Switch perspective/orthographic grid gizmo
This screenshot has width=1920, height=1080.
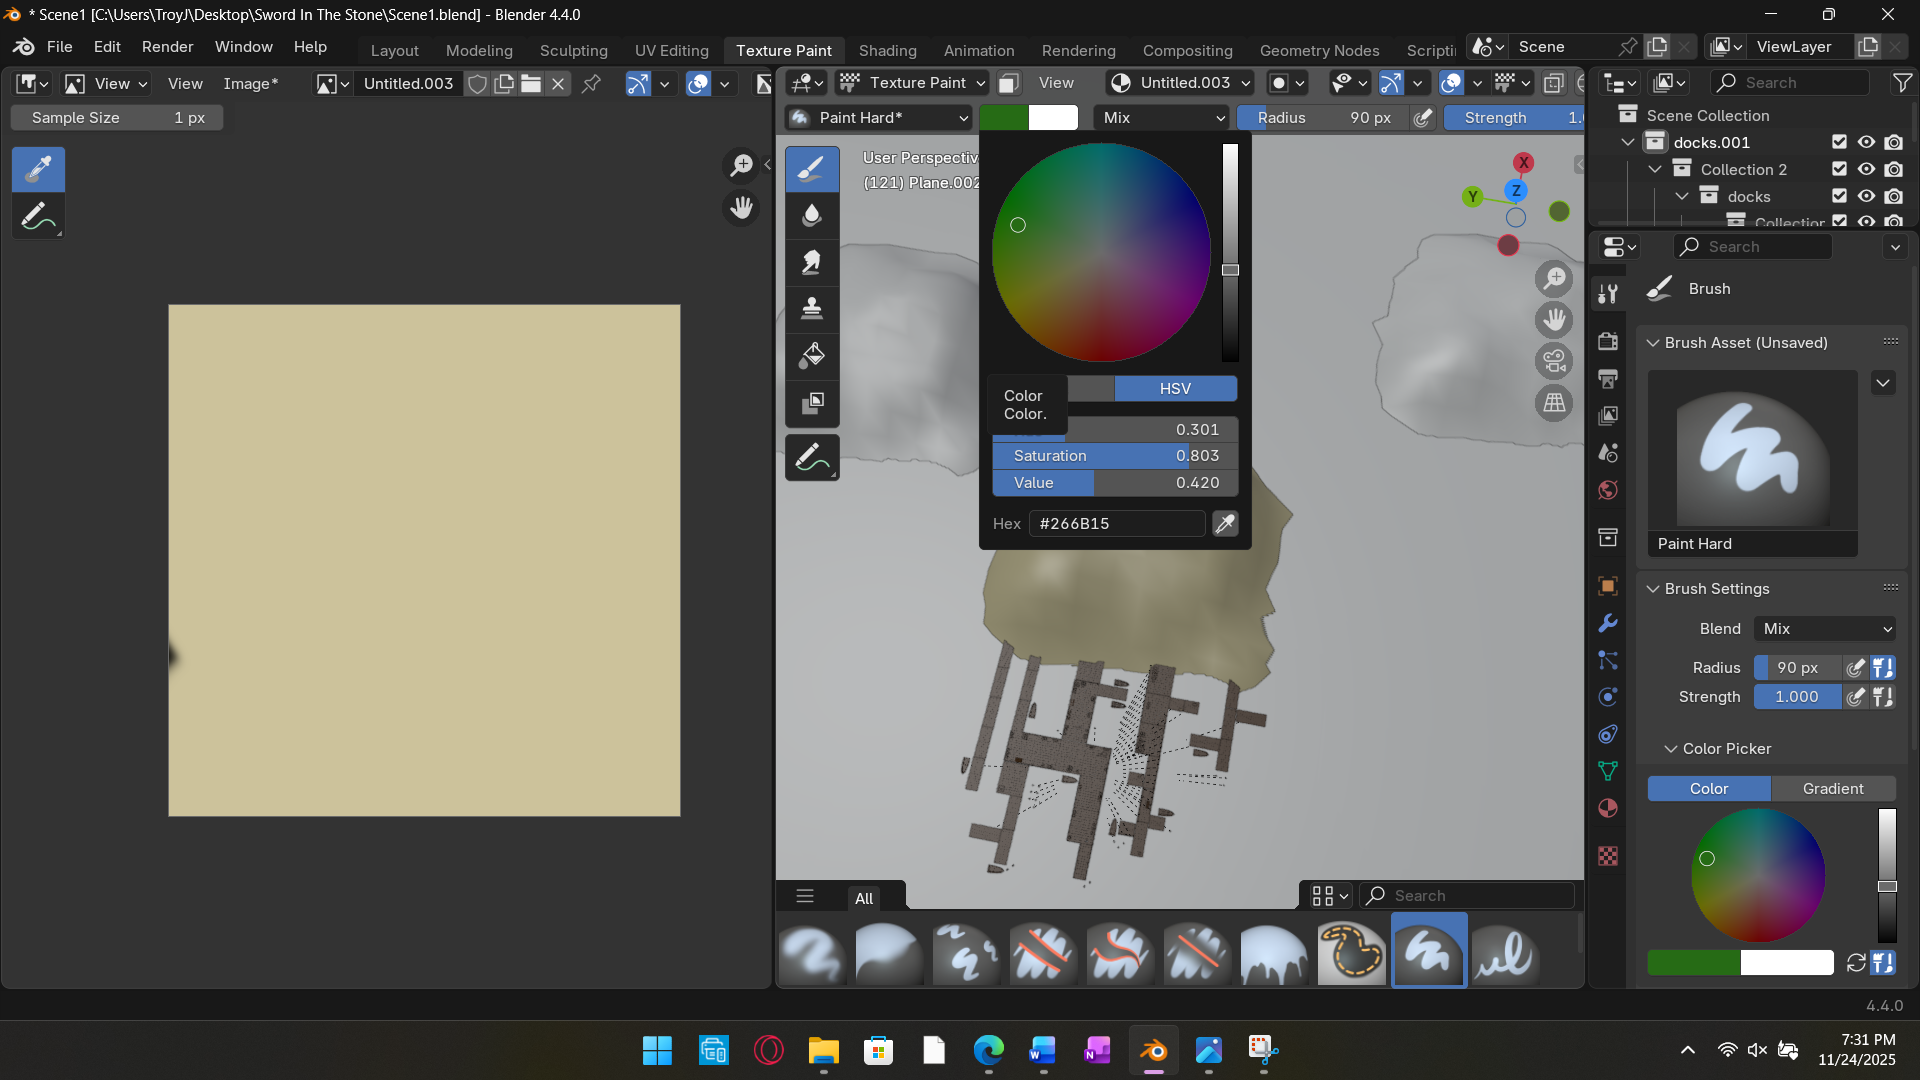pyautogui.click(x=1554, y=403)
